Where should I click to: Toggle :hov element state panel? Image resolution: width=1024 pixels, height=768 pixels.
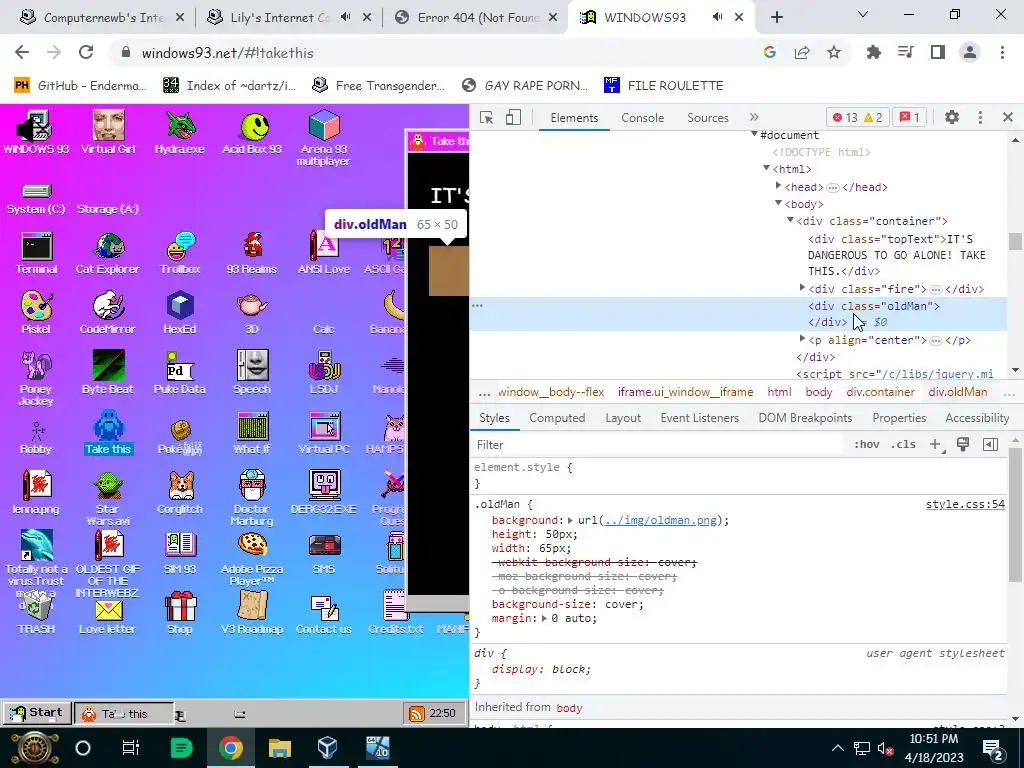[x=867, y=444]
